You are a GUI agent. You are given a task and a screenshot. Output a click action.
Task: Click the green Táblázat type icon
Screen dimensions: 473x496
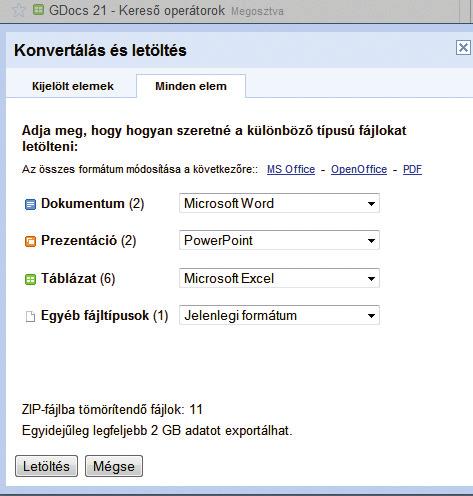pos(30,279)
